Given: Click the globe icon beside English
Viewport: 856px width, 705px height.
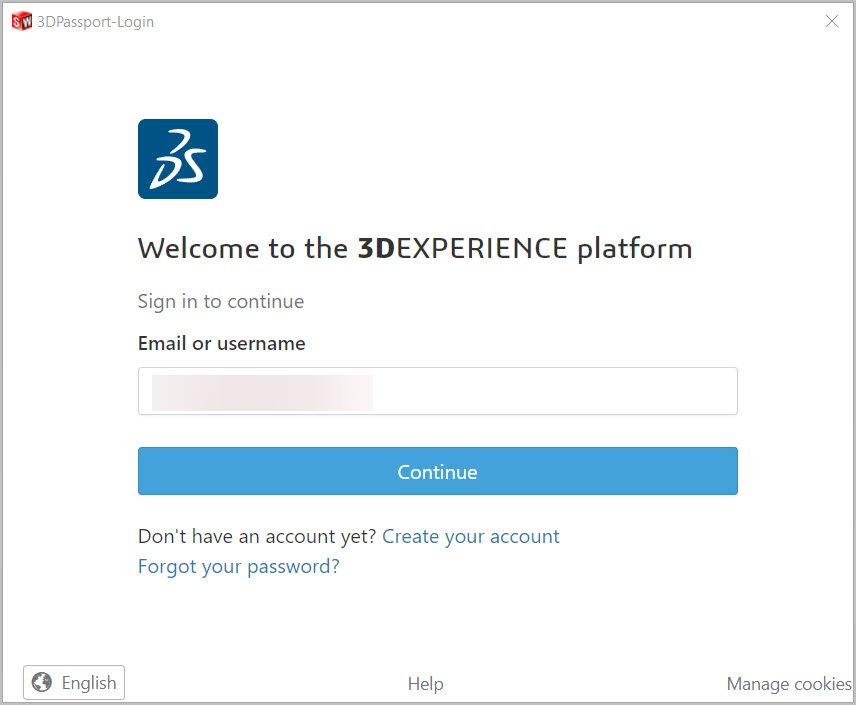Looking at the screenshot, I should [42, 682].
